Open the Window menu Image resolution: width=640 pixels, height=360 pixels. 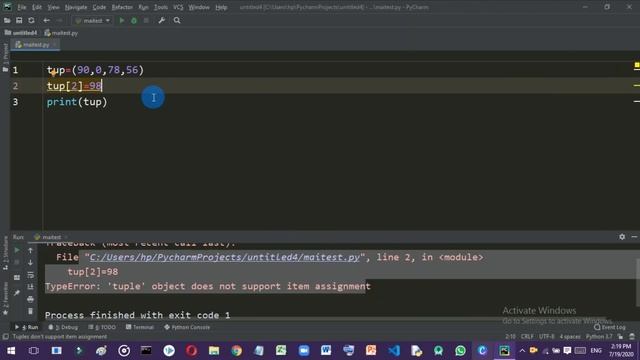pos(199,7)
